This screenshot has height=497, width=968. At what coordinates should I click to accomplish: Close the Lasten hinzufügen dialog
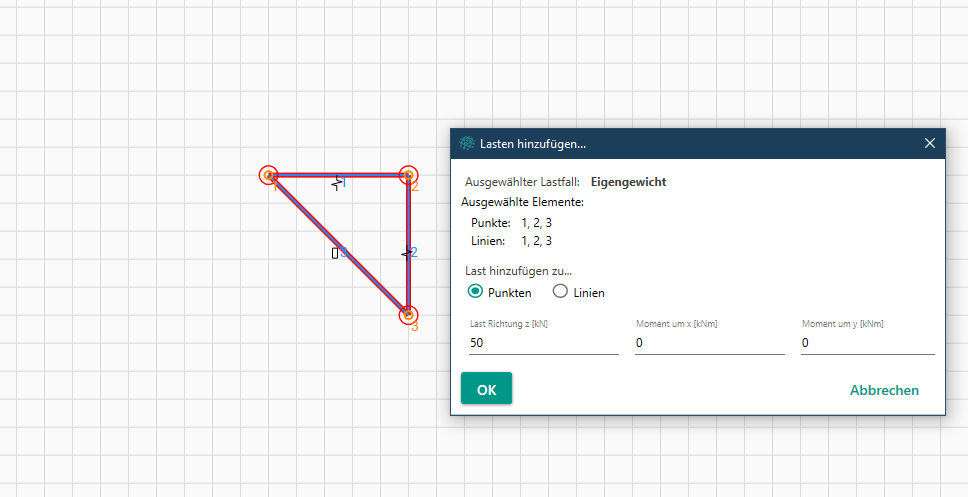click(x=930, y=143)
